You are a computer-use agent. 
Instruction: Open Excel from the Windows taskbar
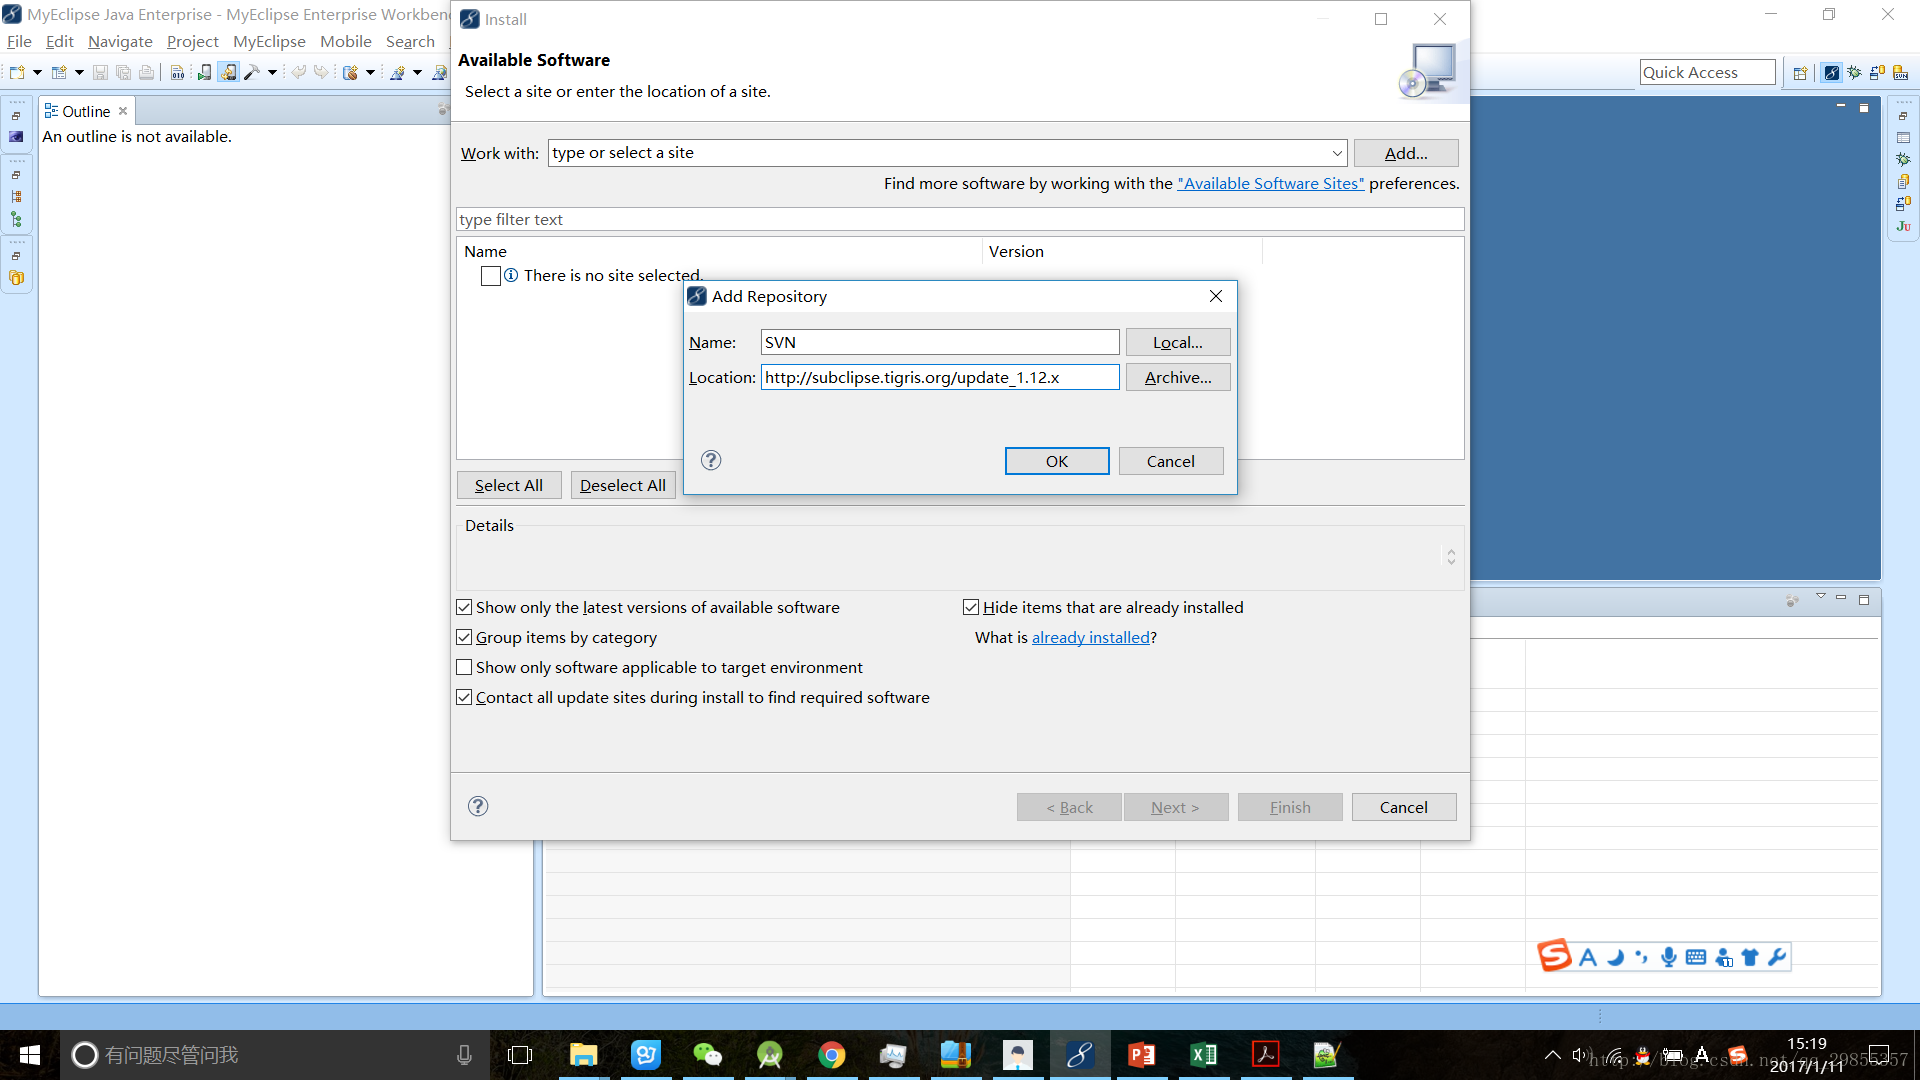(x=1203, y=1055)
